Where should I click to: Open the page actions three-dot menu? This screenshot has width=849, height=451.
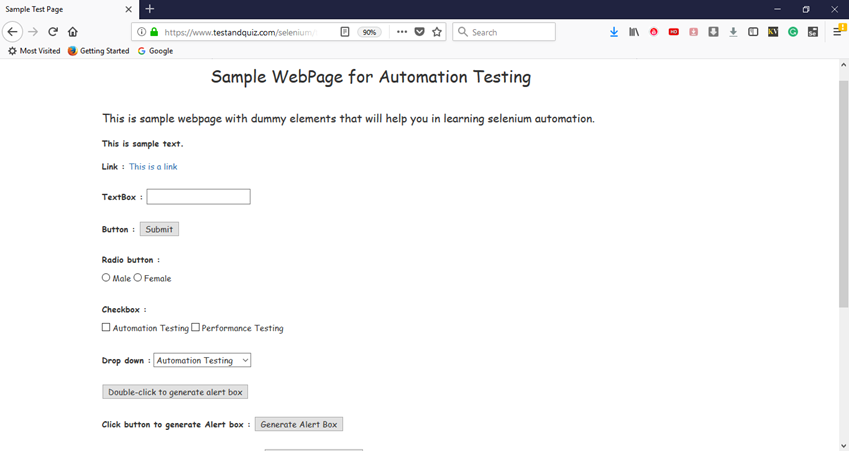click(x=402, y=32)
